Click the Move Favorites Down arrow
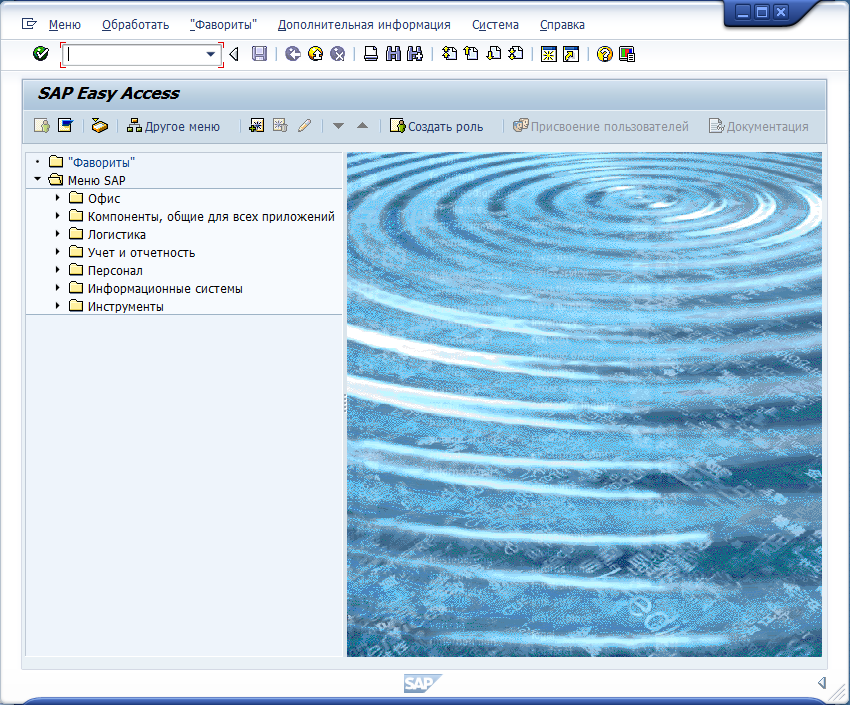The width and height of the screenshot is (850, 705). pos(338,126)
